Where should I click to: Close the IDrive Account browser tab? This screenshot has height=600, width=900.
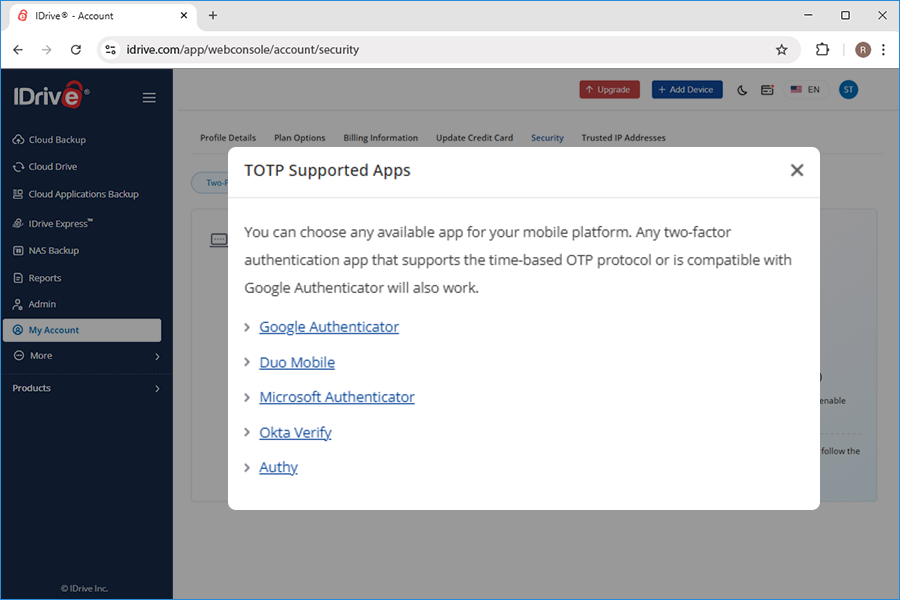tap(184, 16)
